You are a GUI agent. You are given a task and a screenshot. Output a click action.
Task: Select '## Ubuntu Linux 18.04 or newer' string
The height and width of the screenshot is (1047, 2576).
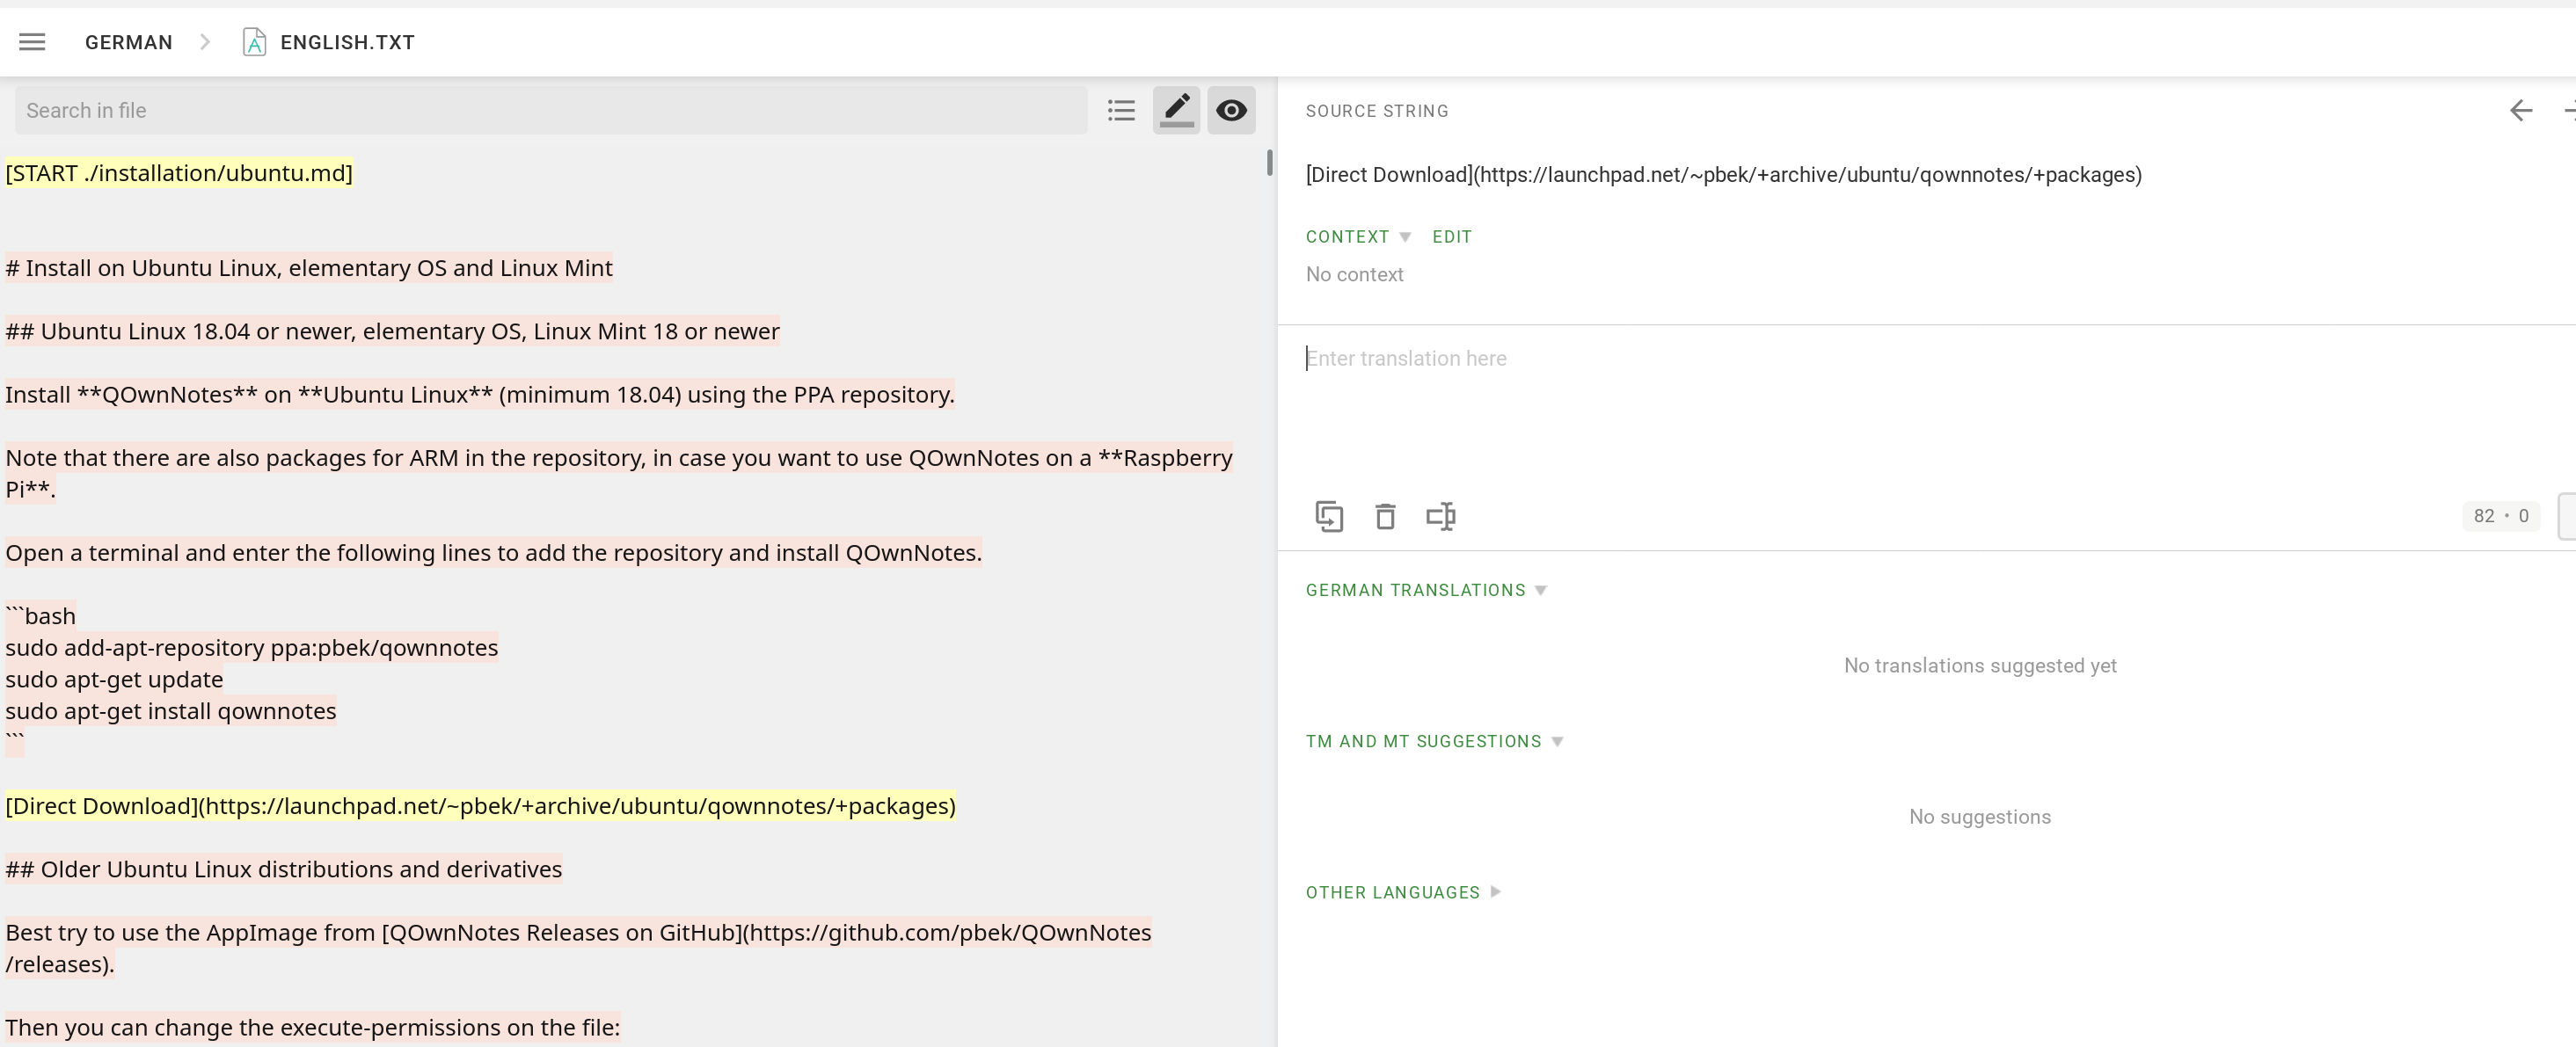392,331
